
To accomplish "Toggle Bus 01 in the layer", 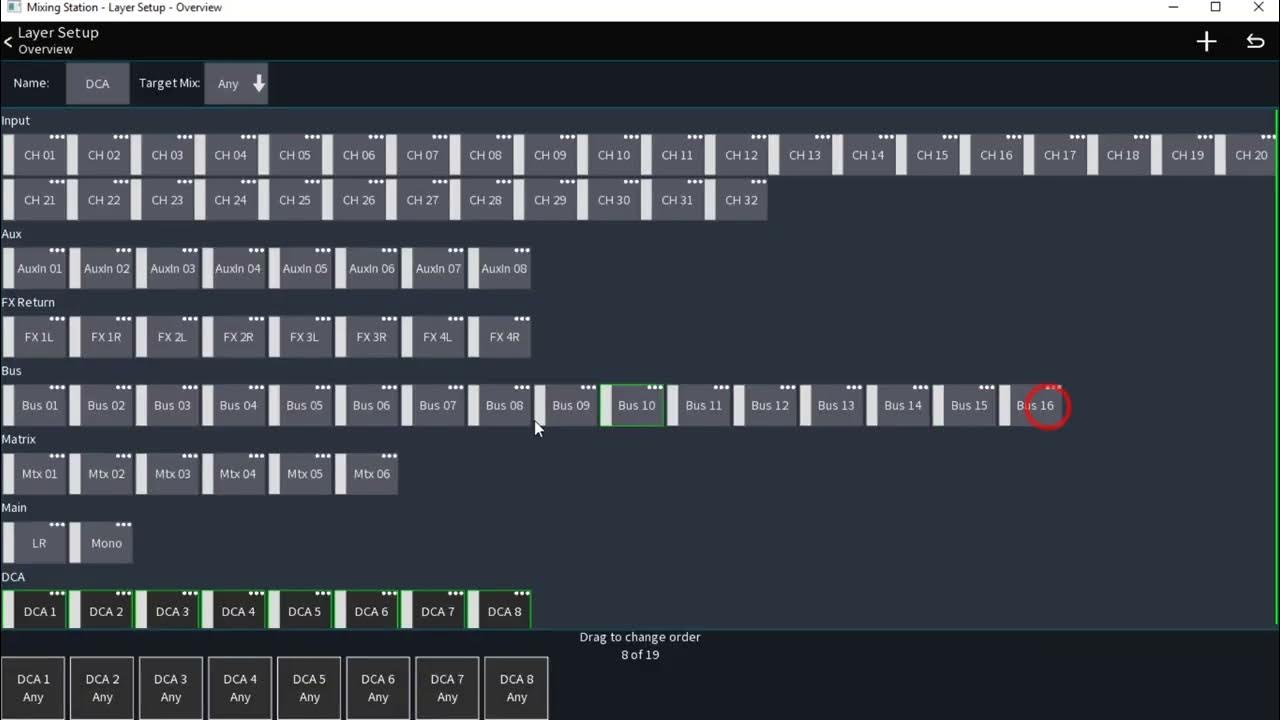I will tap(35, 405).
